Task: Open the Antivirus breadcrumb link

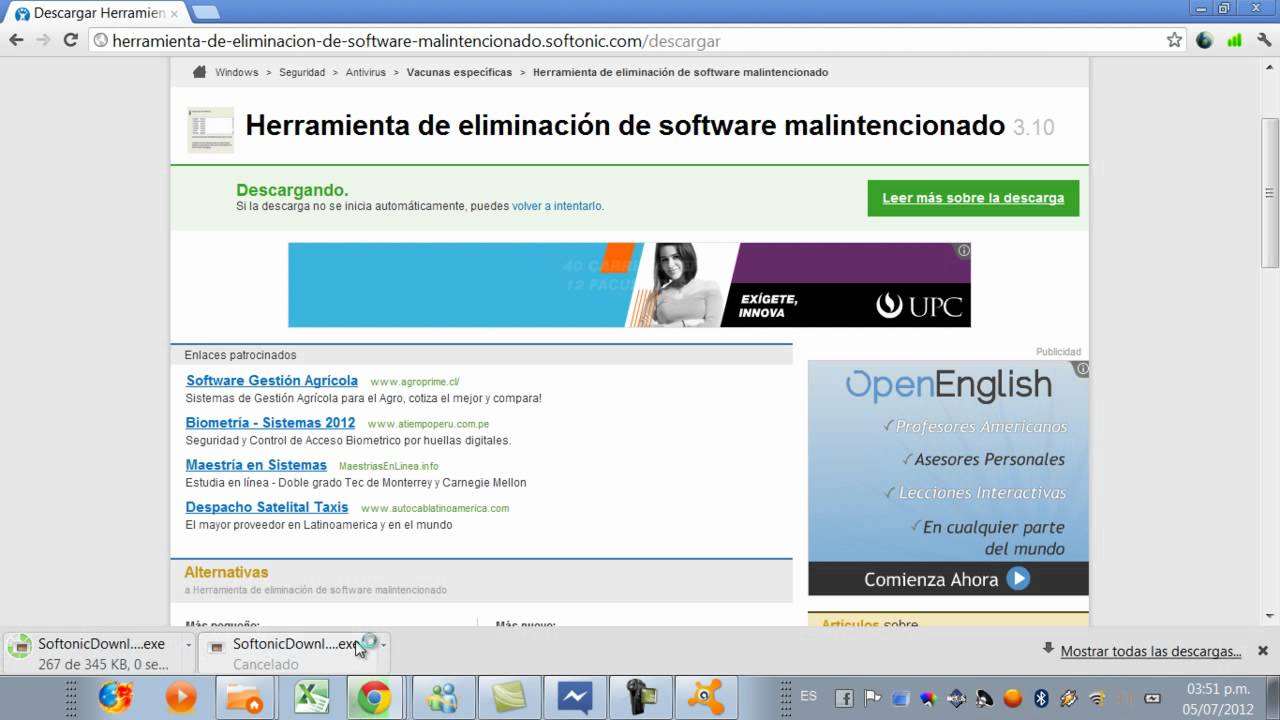Action: pos(366,72)
